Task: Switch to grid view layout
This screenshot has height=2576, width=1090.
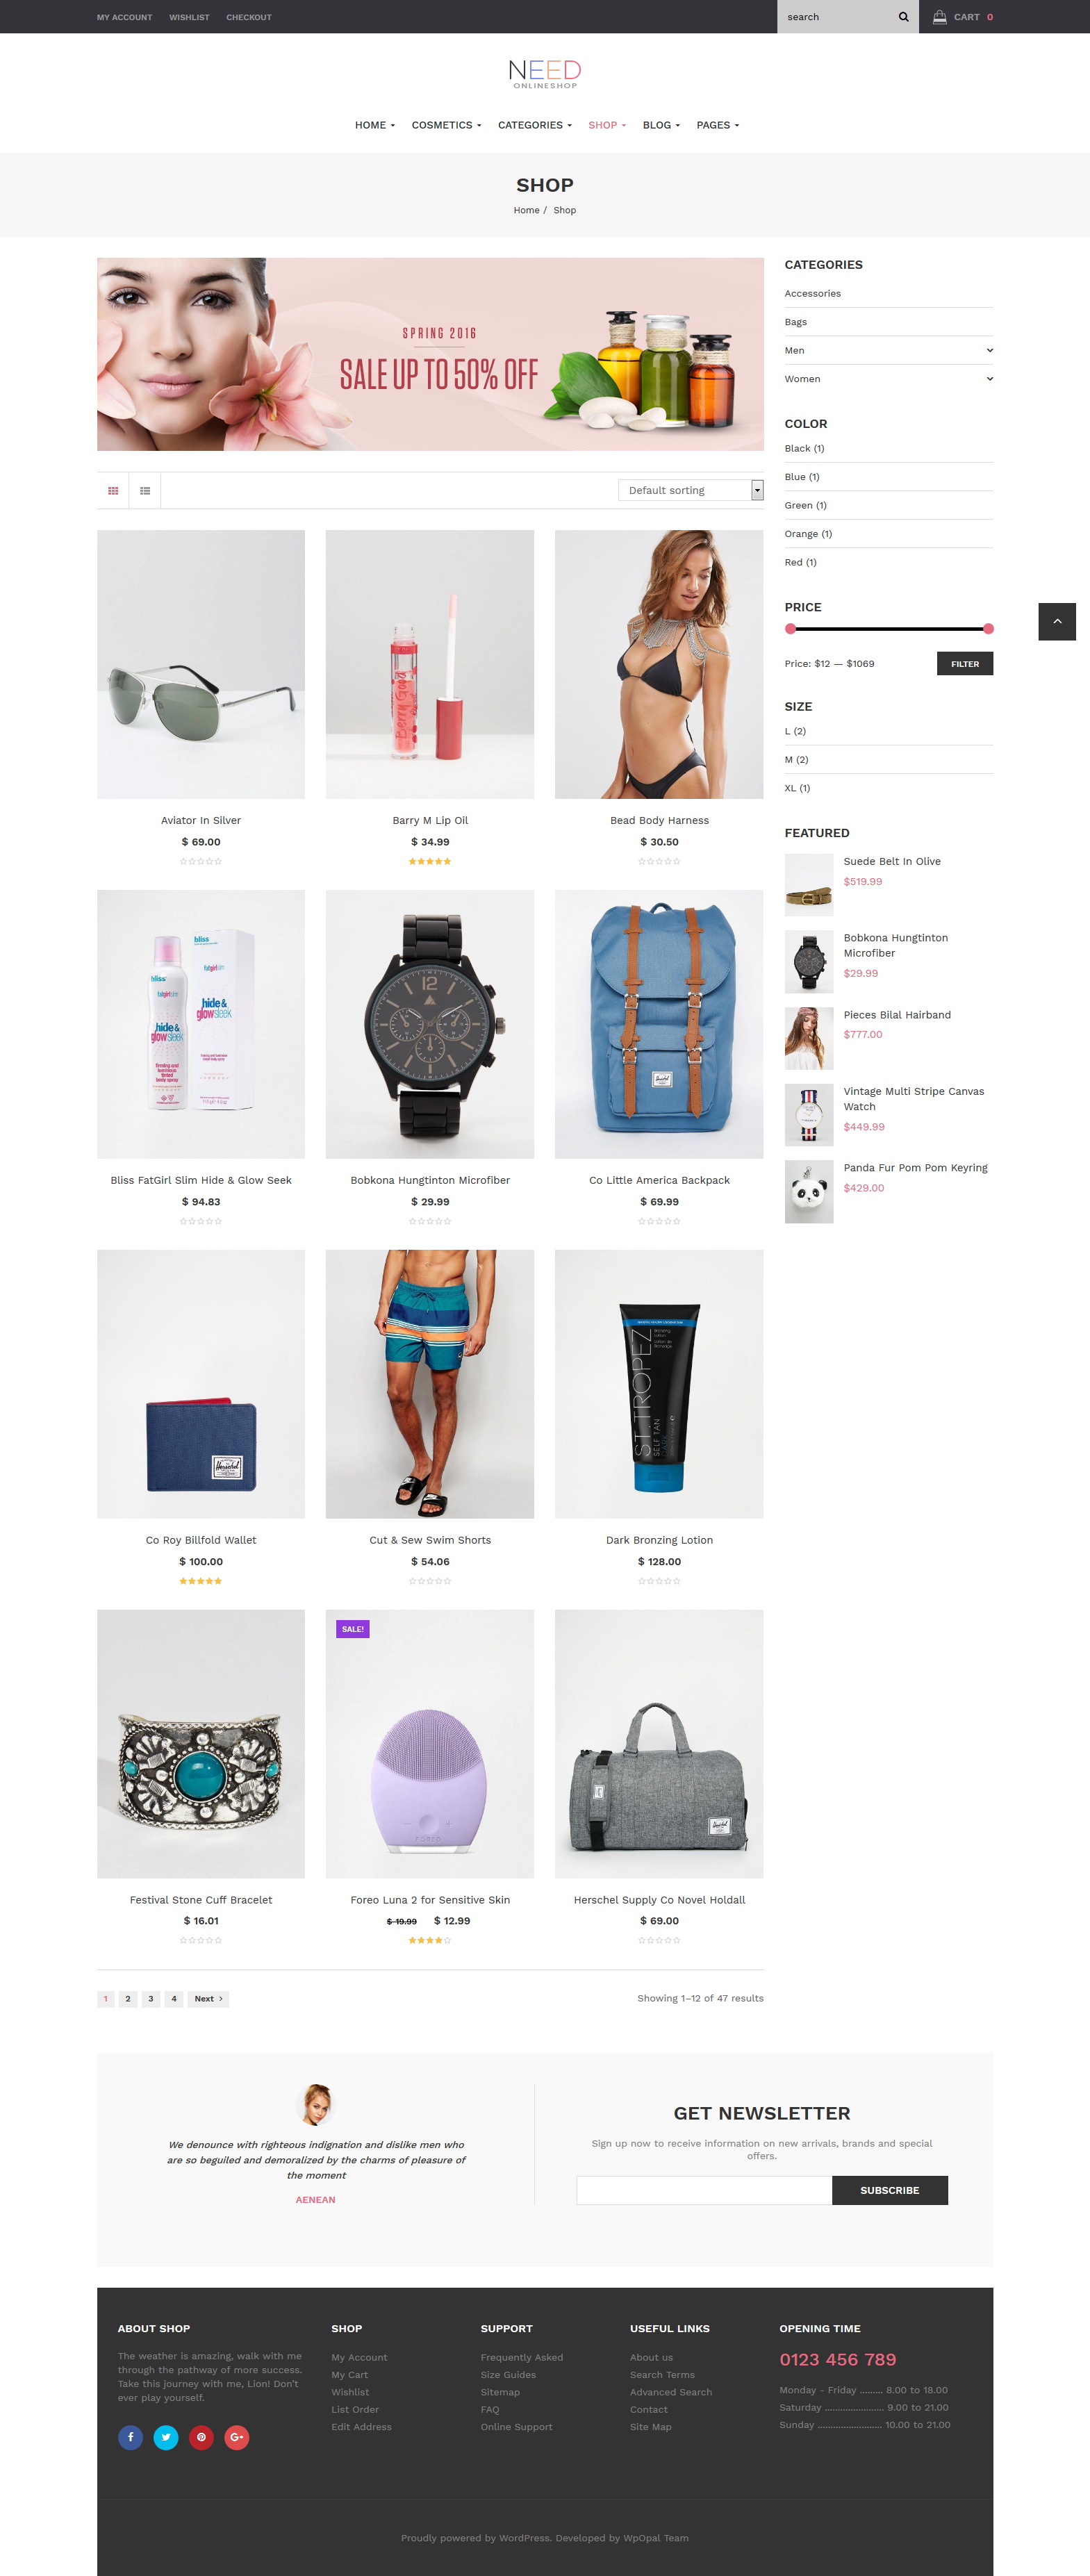Action: click(113, 491)
